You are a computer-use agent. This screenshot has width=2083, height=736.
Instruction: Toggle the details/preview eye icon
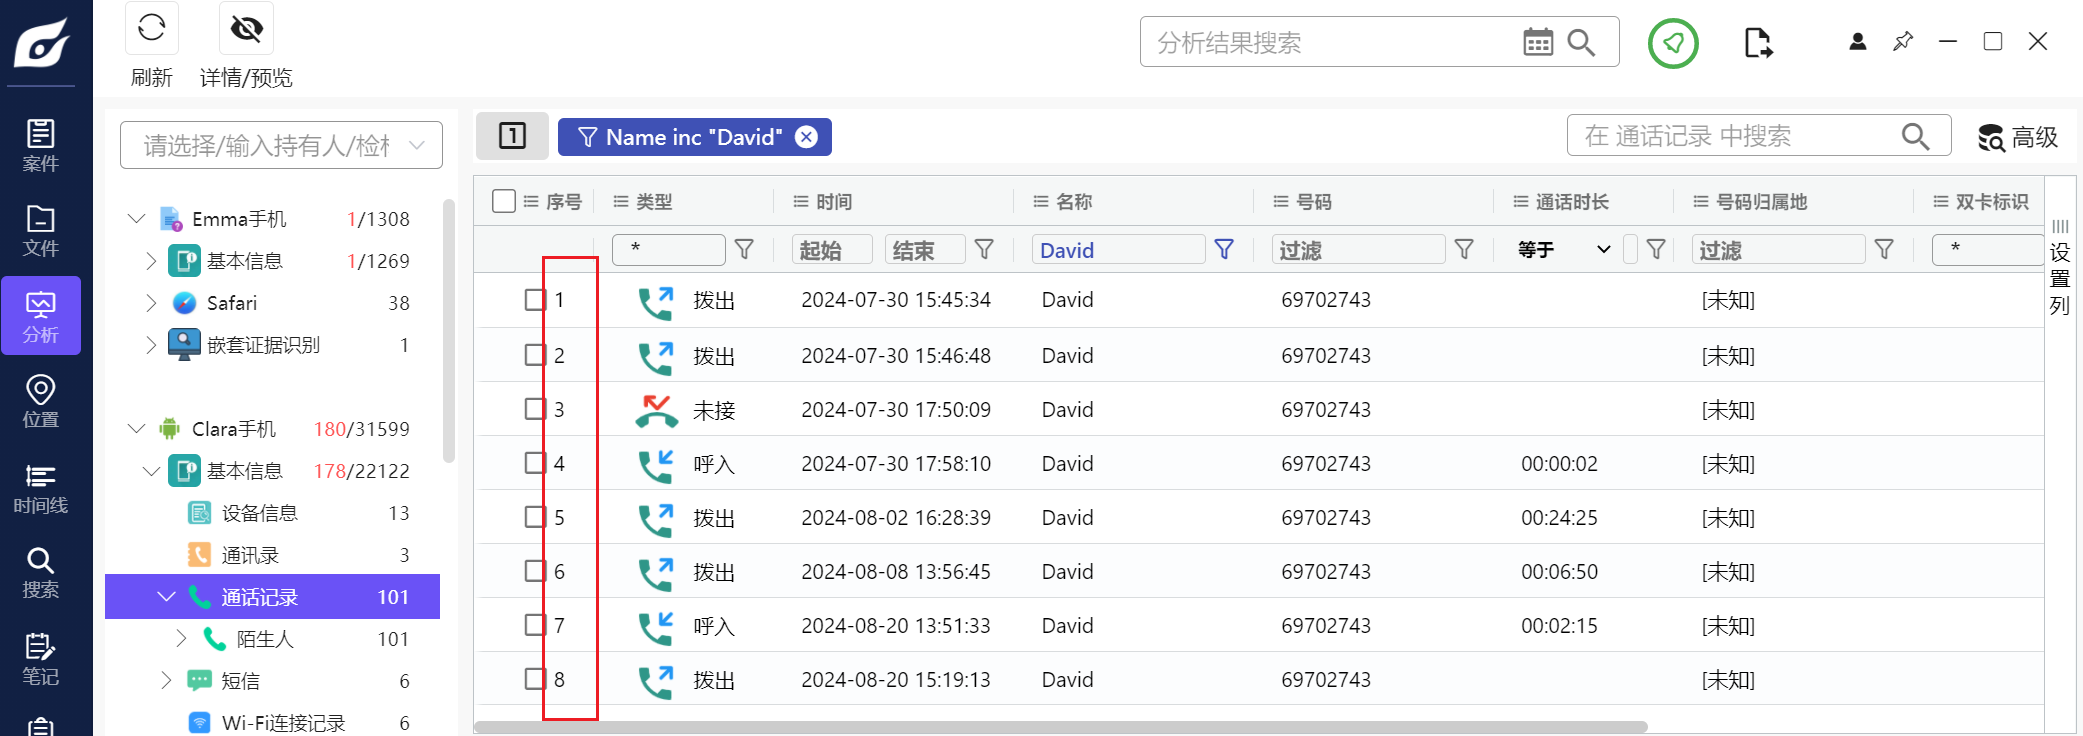pyautogui.click(x=246, y=28)
